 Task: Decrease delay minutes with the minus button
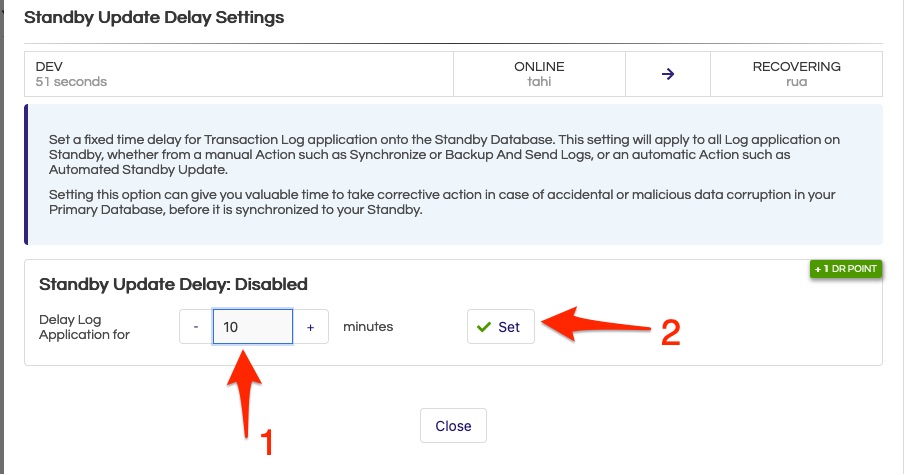[196, 327]
